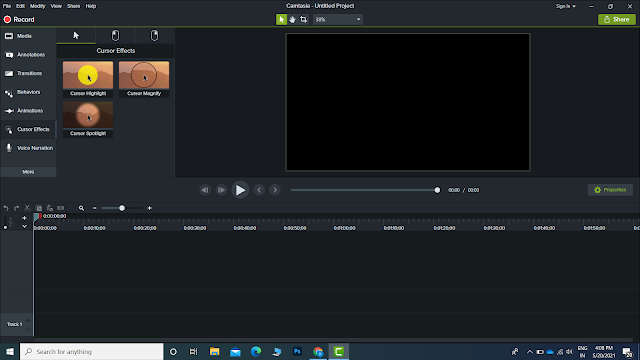Open the Transitions panel
This screenshot has height=360, width=640.
(x=28, y=73)
